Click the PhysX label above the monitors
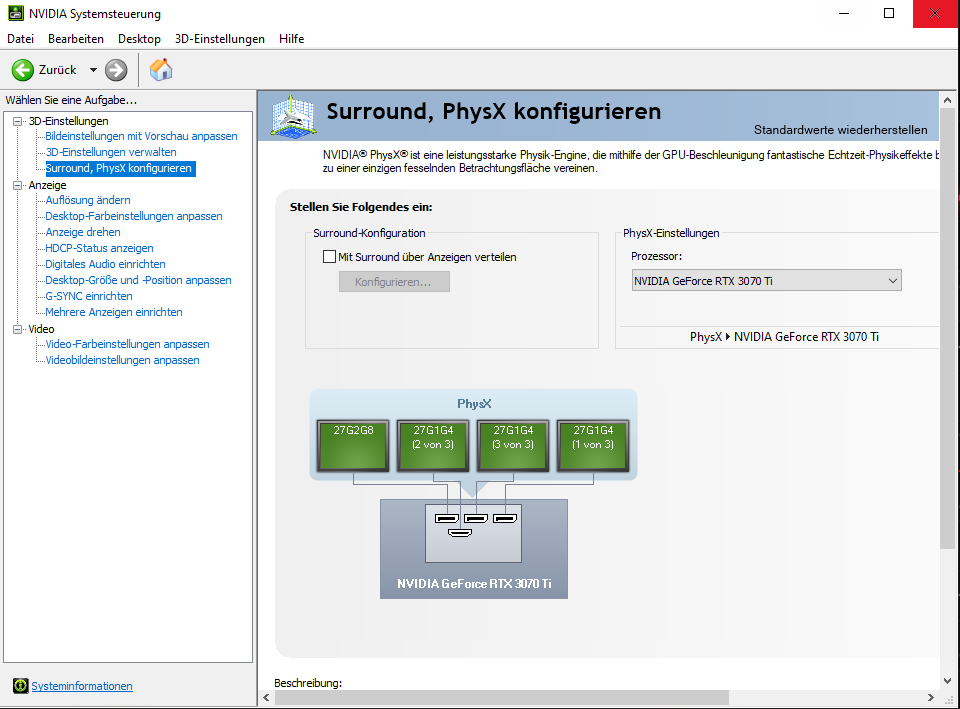The width and height of the screenshot is (960, 709). coord(474,403)
